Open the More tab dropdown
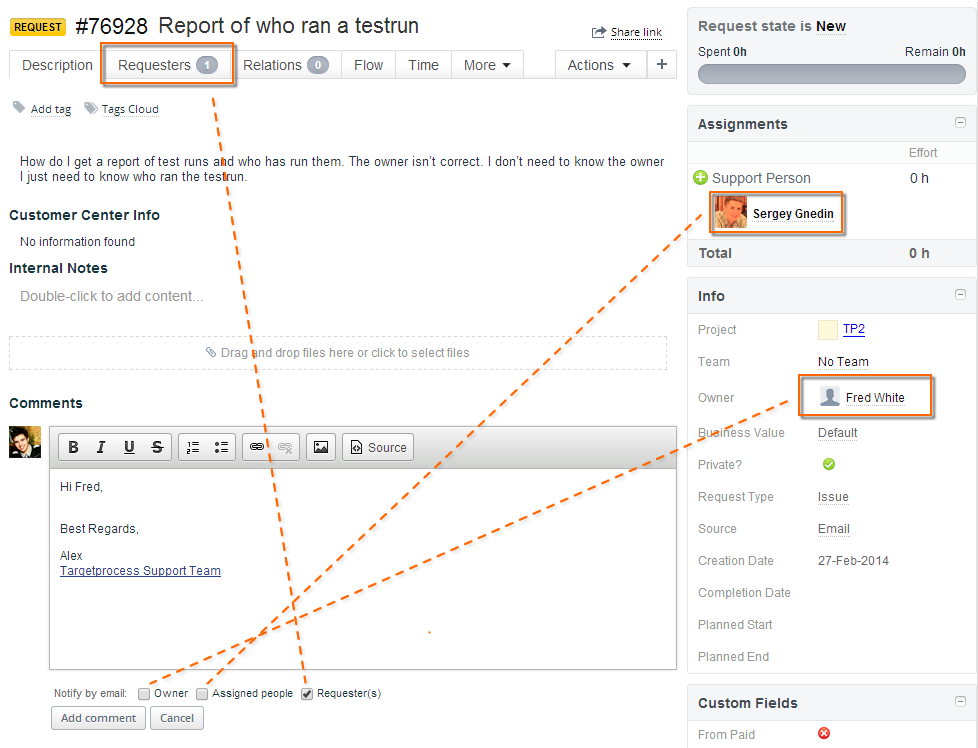Screen dimensions: 978x748 [487, 64]
